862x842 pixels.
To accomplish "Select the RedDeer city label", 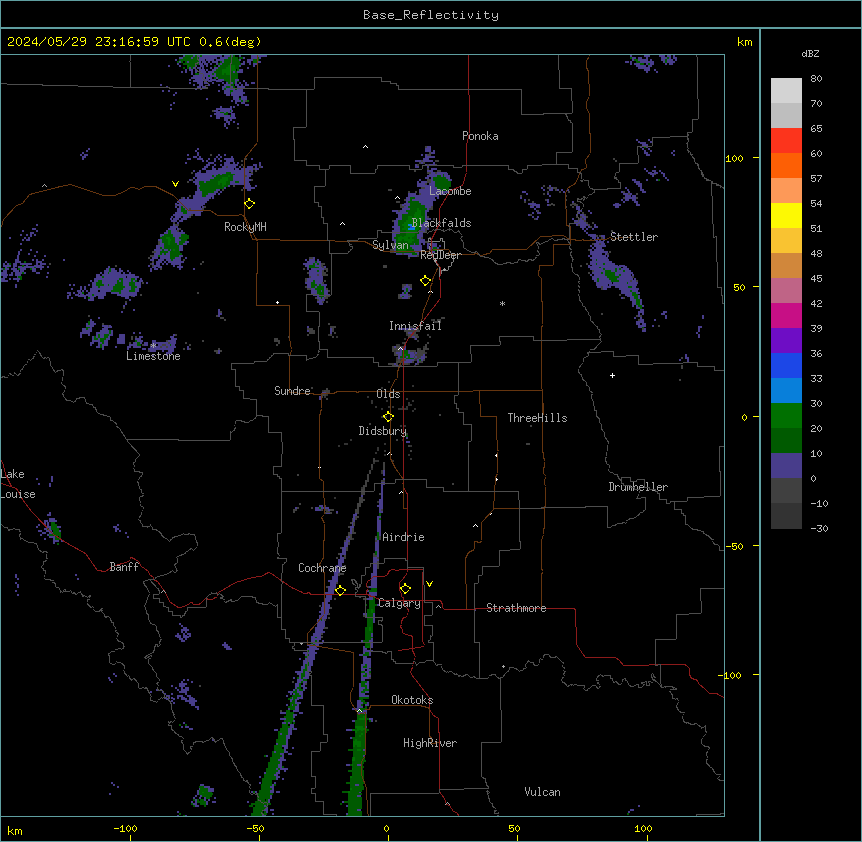I will [x=440, y=255].
